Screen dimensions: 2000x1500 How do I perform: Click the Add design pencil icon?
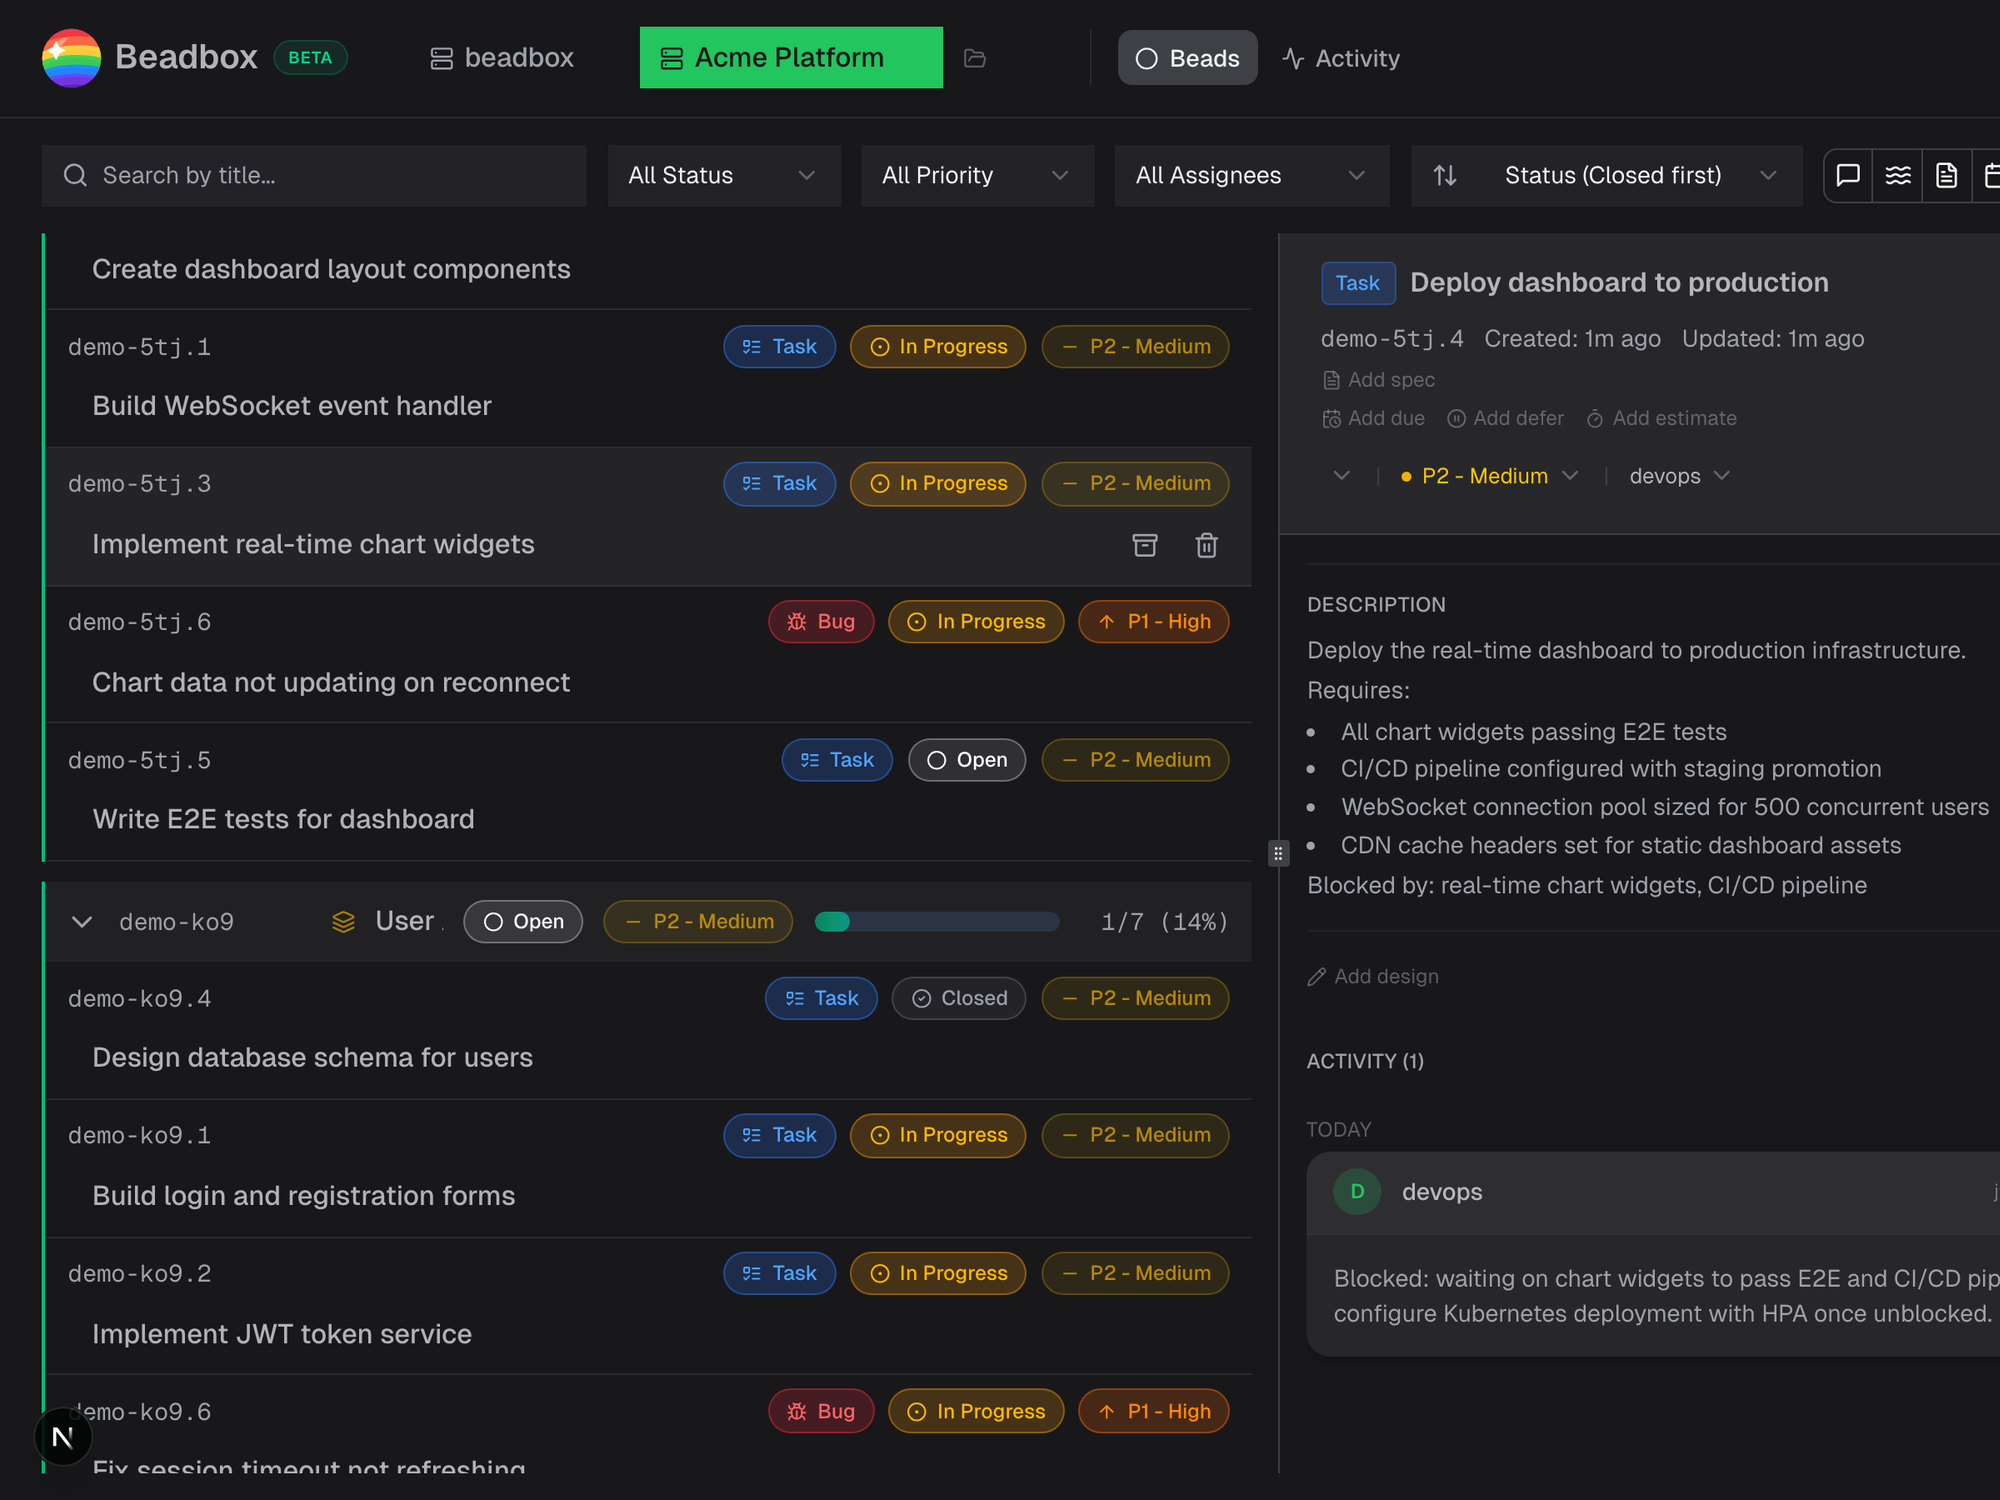[1316, 976]
